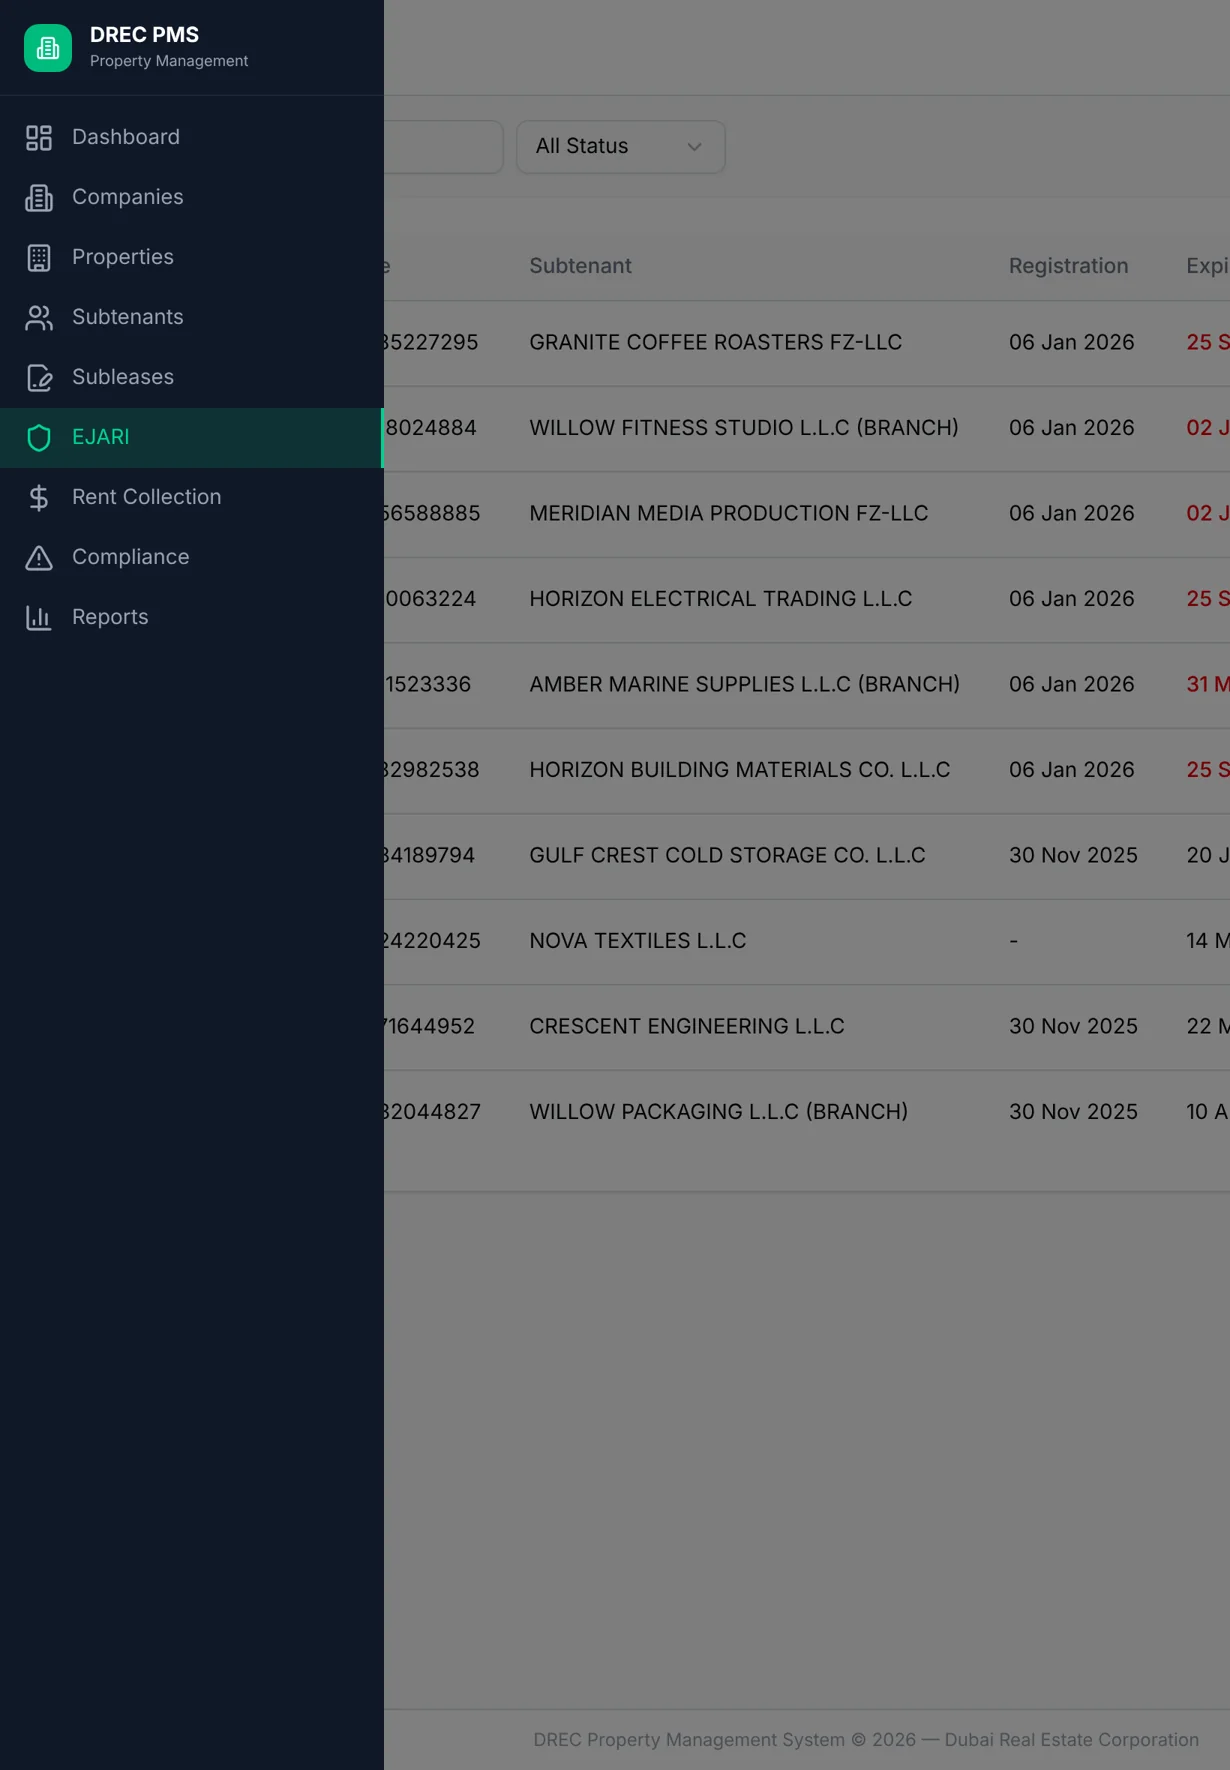Select AMBER MARINE SUPPLIES L.L.C (BRANCH)
The width and height of the screenshot is (1230, 1770).
click(x=745, y=684)
